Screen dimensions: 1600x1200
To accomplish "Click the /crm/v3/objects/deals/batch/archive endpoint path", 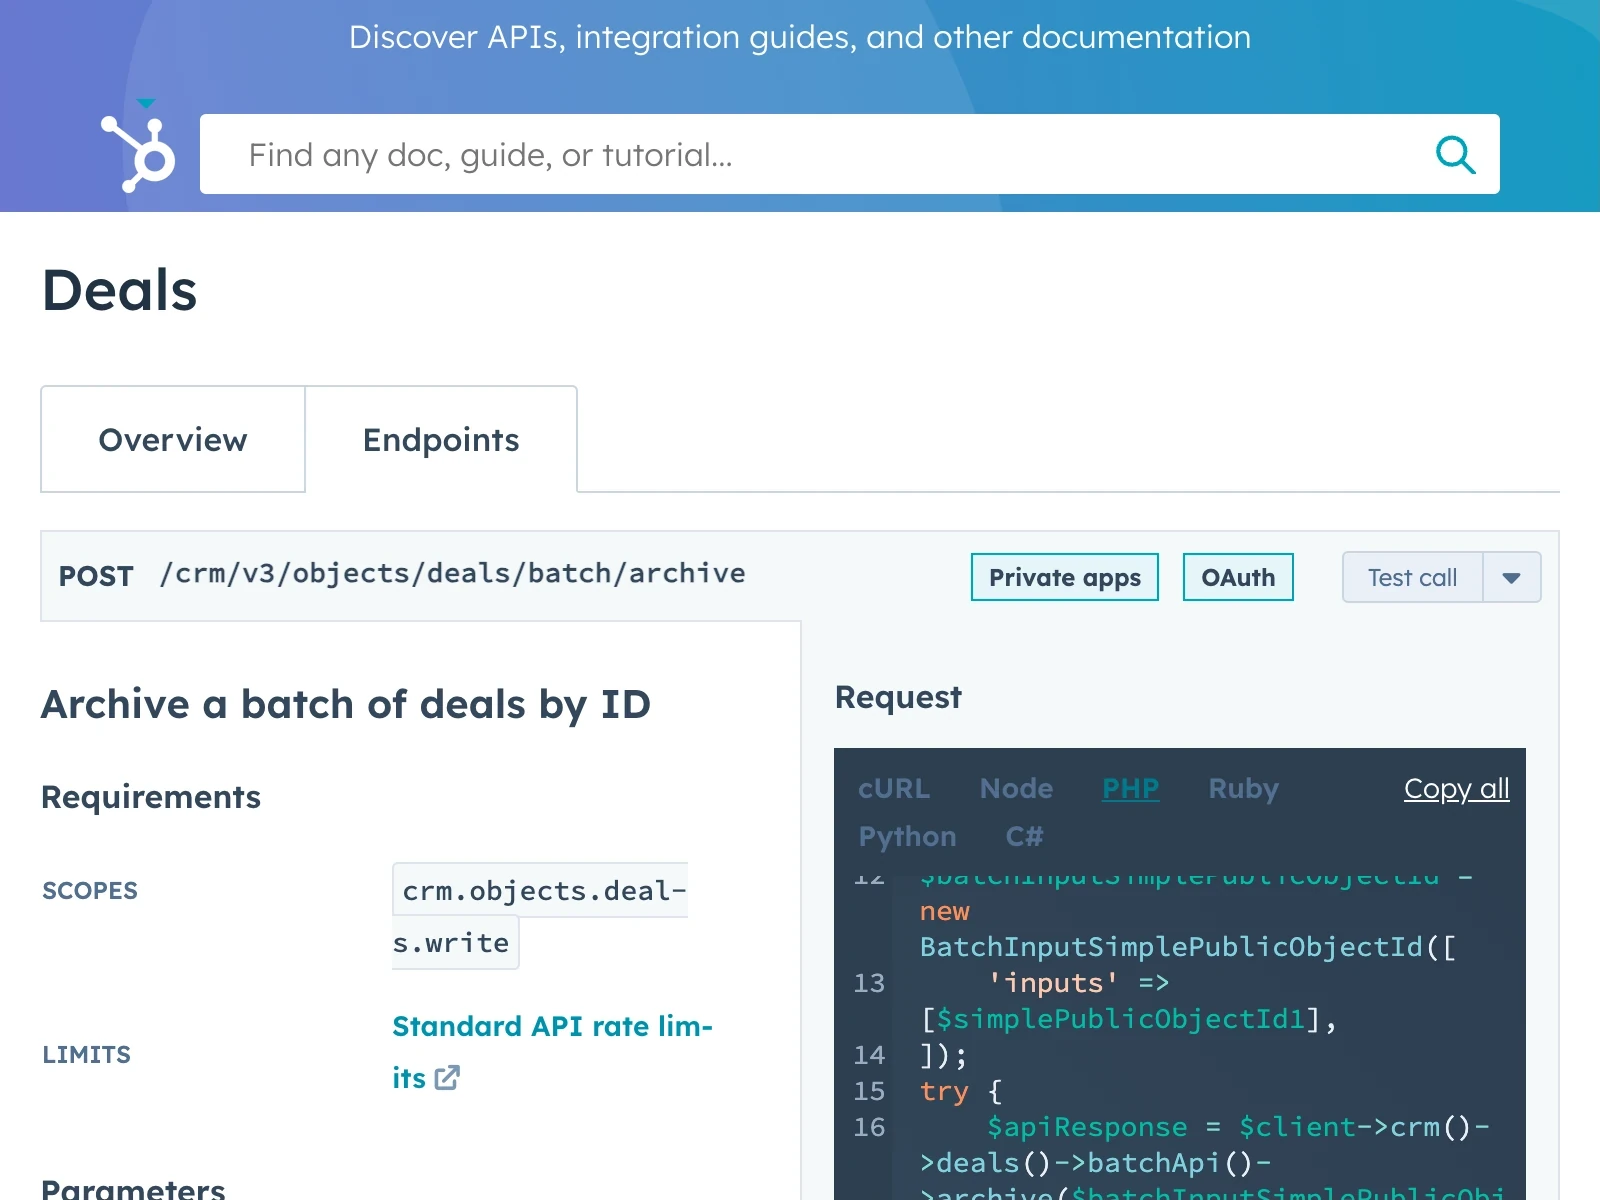I will coord(453,574).
